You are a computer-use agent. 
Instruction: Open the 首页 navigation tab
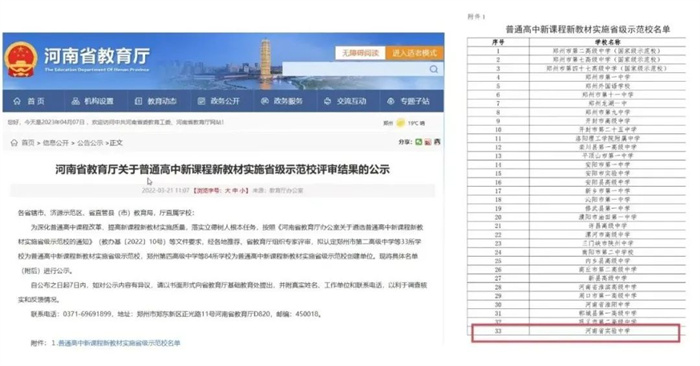[29, 101]
